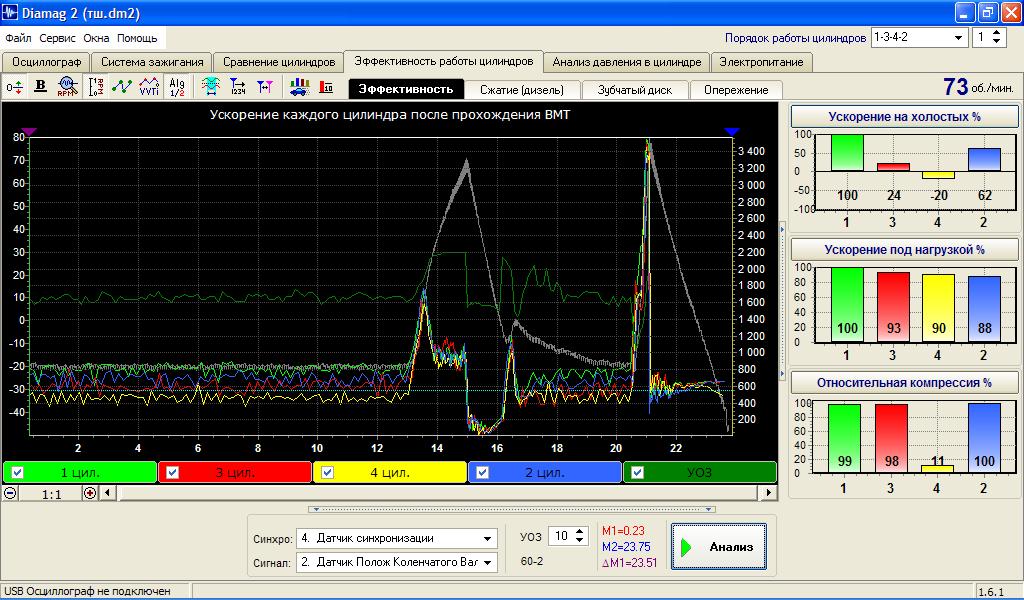Viewport: 1024px width, 600px height.
Task: Collapse bottom panel using left splitter arrow
Action: 316,509
